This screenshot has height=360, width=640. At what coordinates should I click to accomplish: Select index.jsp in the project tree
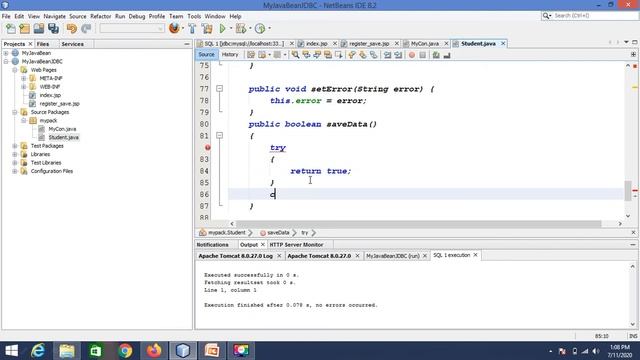(50, 96)
